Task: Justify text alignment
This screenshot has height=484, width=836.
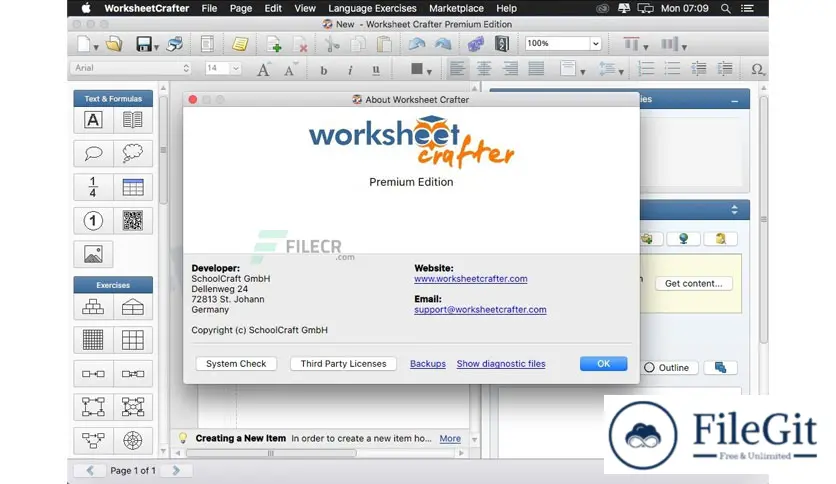Action: (536, 69)
